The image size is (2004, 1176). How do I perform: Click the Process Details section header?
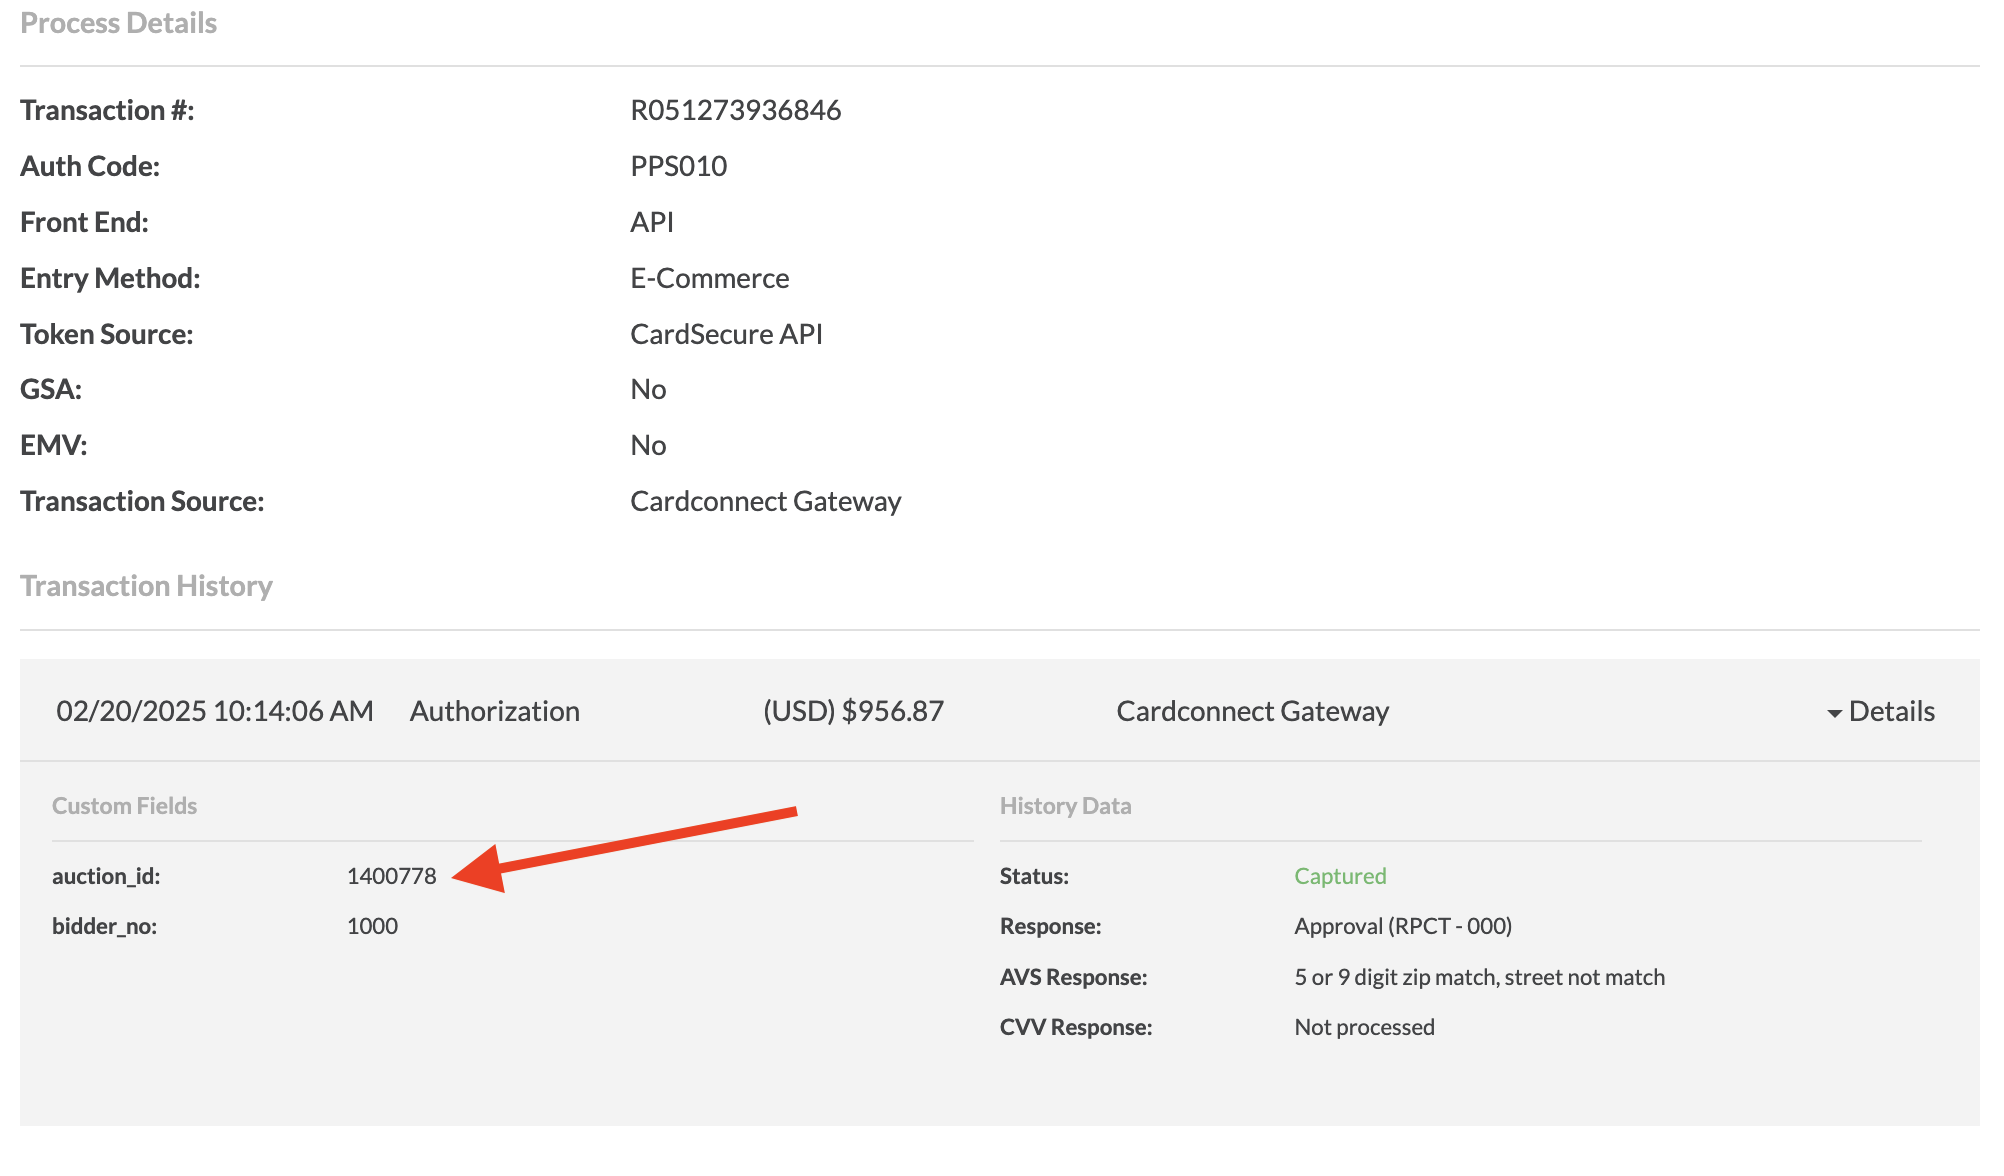coord(118,22)
